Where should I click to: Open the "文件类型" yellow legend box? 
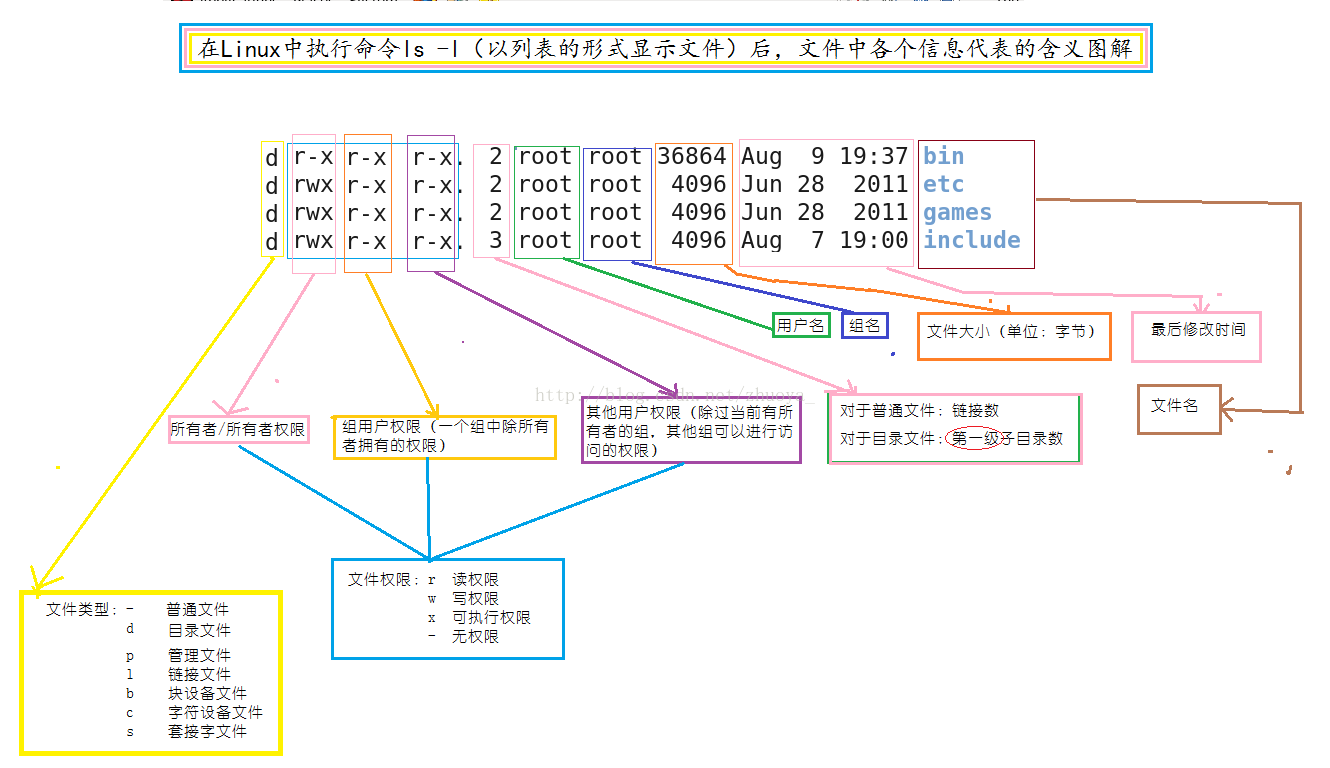click(151, 673)
